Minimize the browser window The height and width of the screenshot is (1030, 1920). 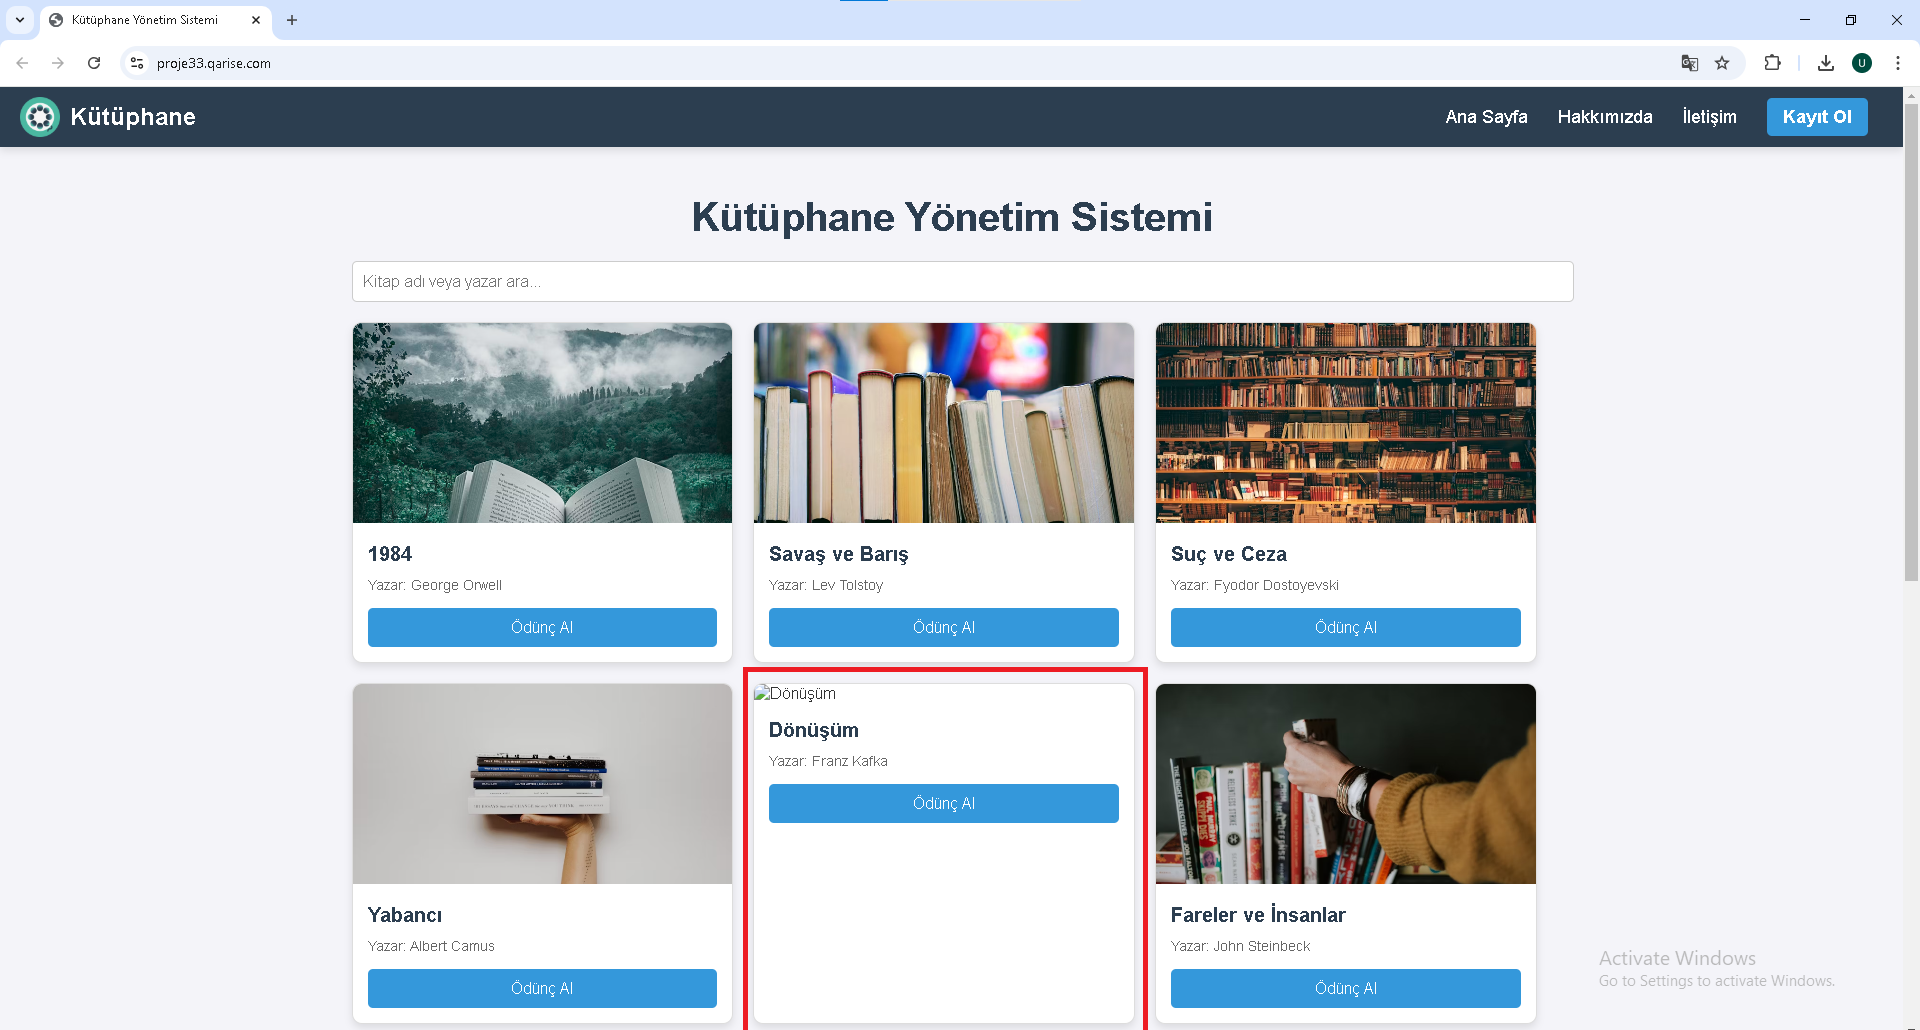coord(1805,20)
